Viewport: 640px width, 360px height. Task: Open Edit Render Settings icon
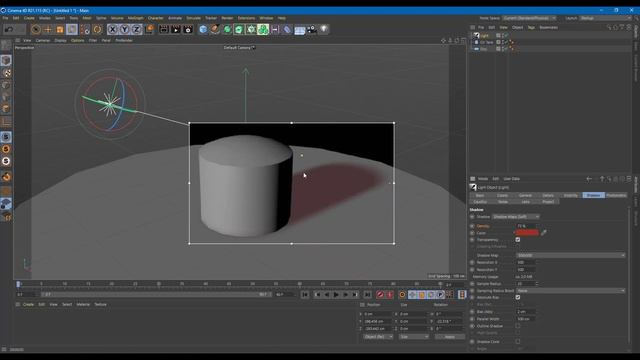coord(188,29)
